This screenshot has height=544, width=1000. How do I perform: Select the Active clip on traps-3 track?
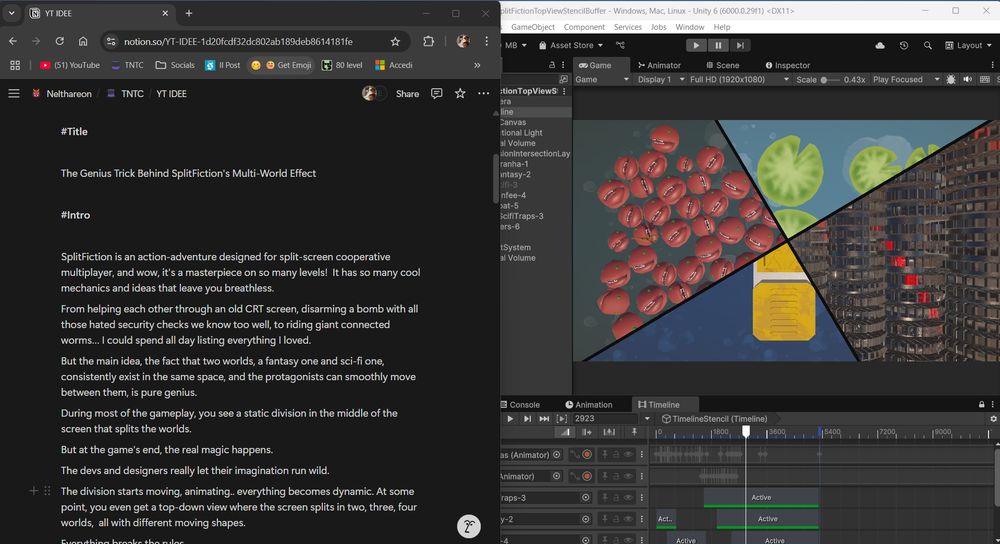761,498
